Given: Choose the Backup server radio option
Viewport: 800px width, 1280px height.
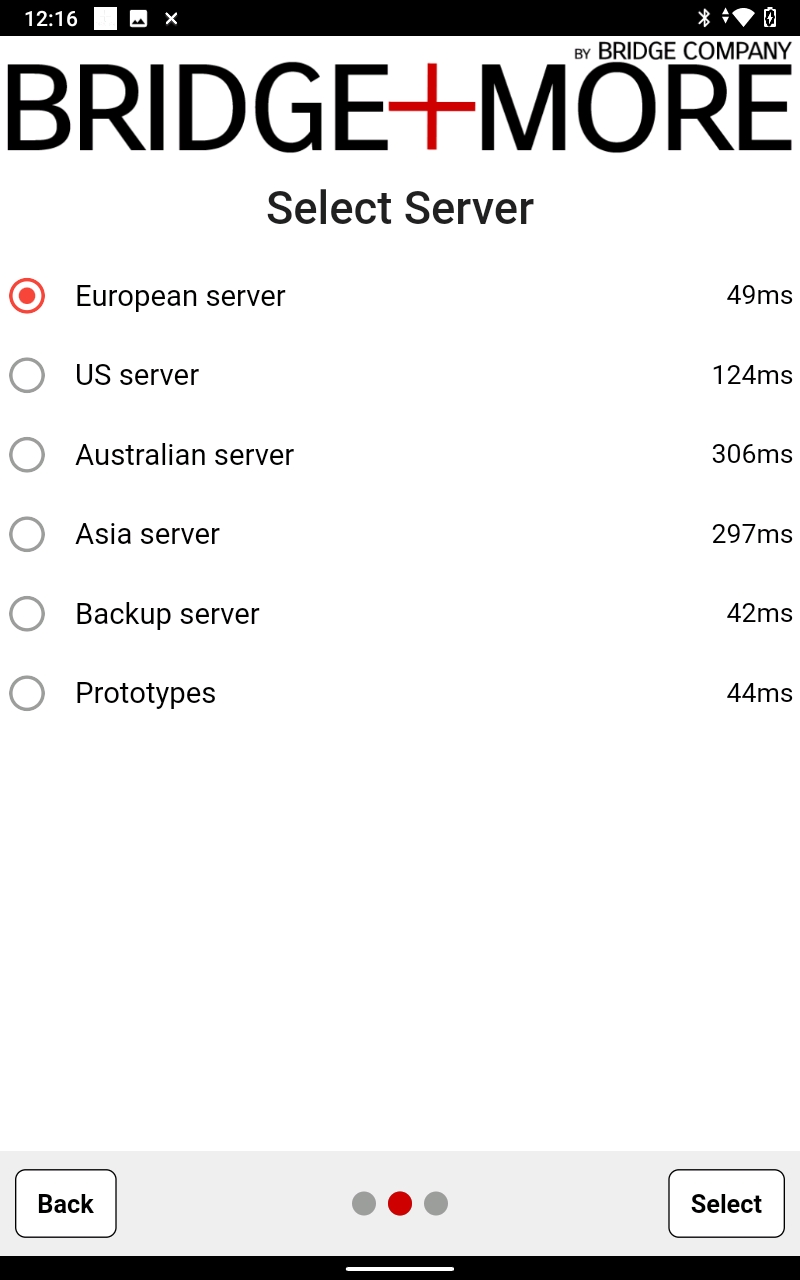Looking at the screenshot, I should point(27,614).
